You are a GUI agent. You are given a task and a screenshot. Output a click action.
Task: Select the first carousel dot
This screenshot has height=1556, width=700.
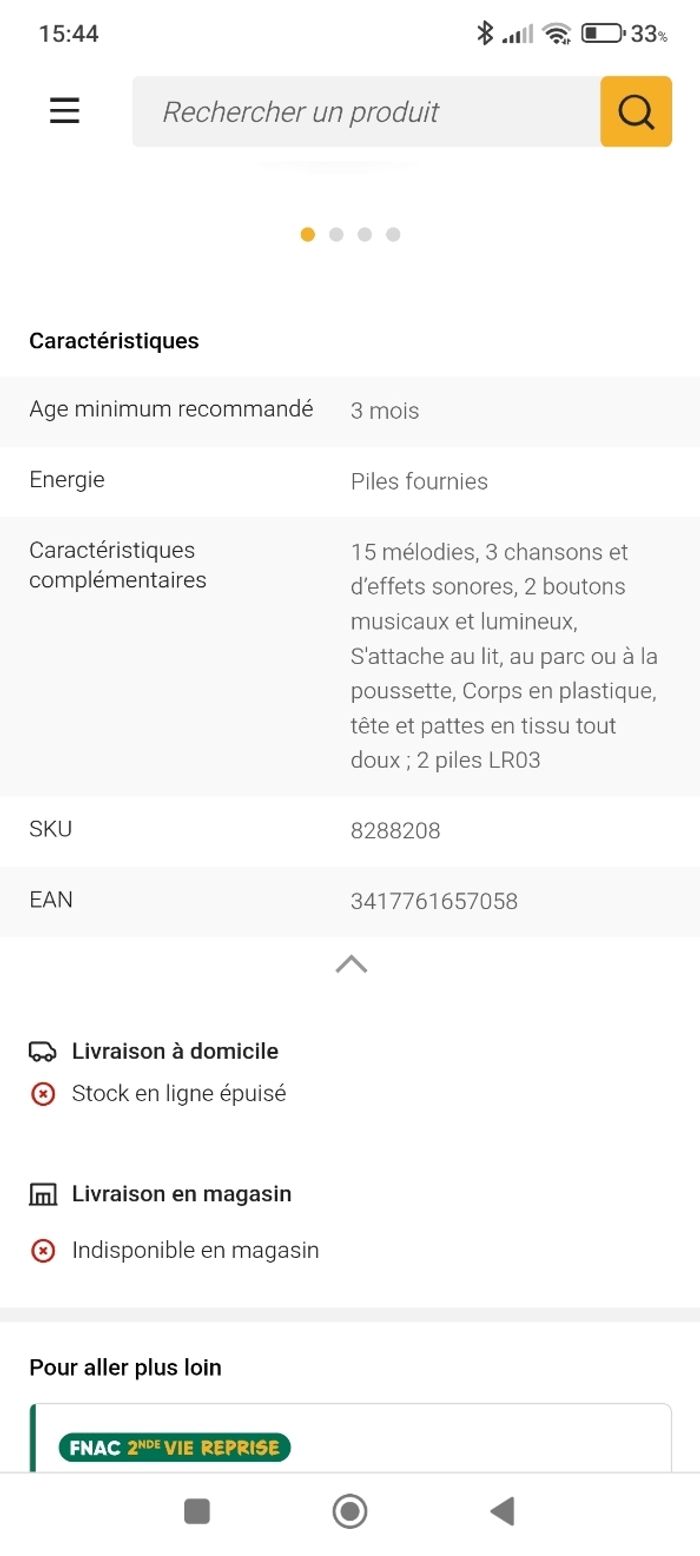(307, 234)
